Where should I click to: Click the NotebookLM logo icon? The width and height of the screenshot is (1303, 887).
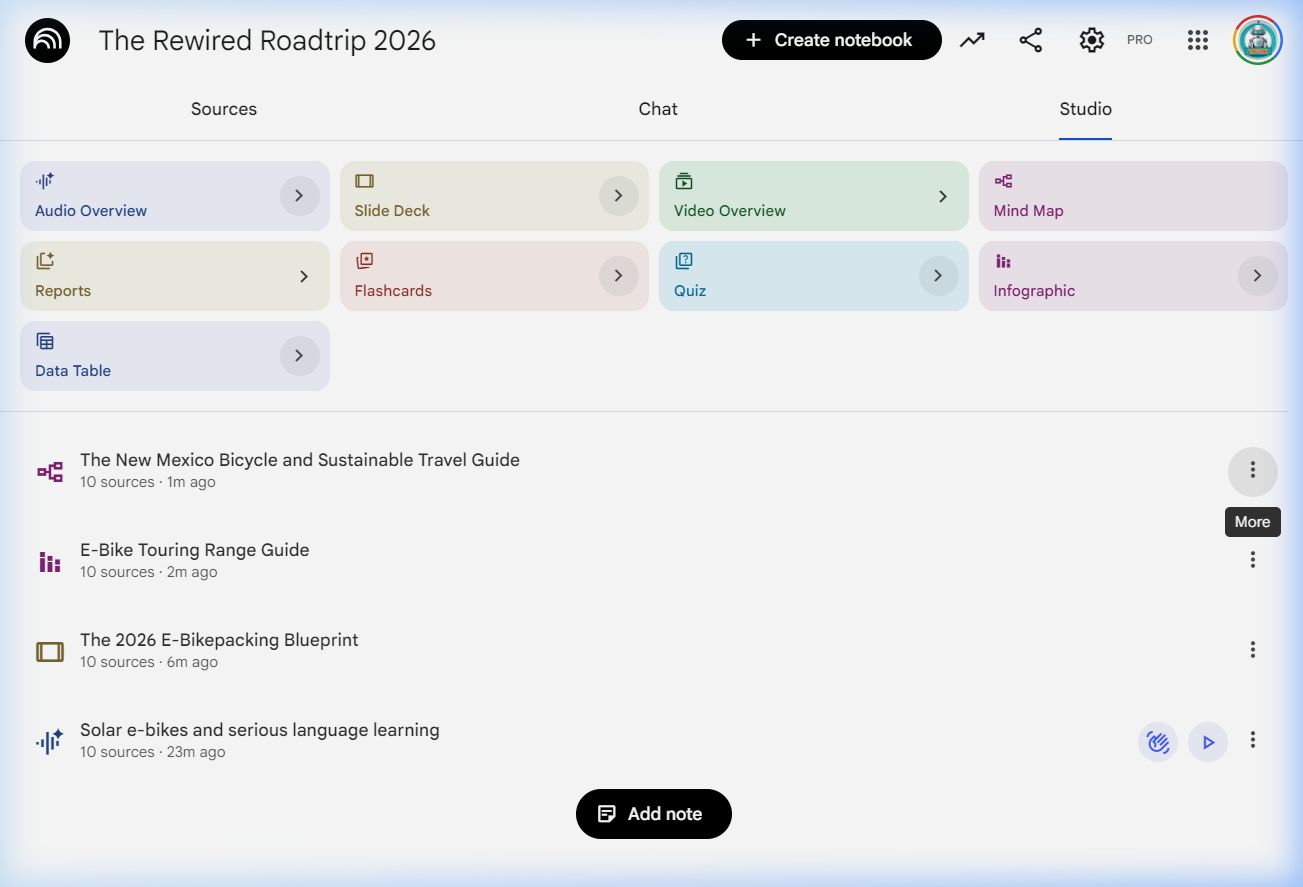(47, 41)
